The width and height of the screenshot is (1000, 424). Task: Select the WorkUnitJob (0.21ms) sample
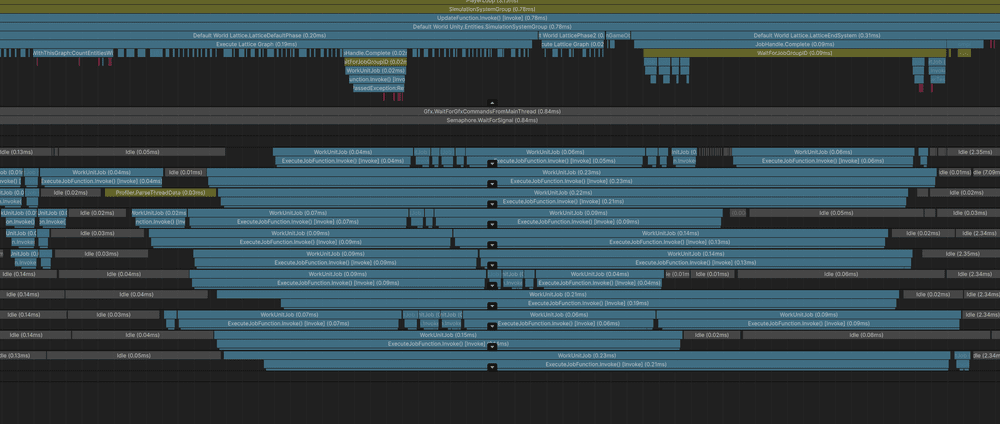558,295
